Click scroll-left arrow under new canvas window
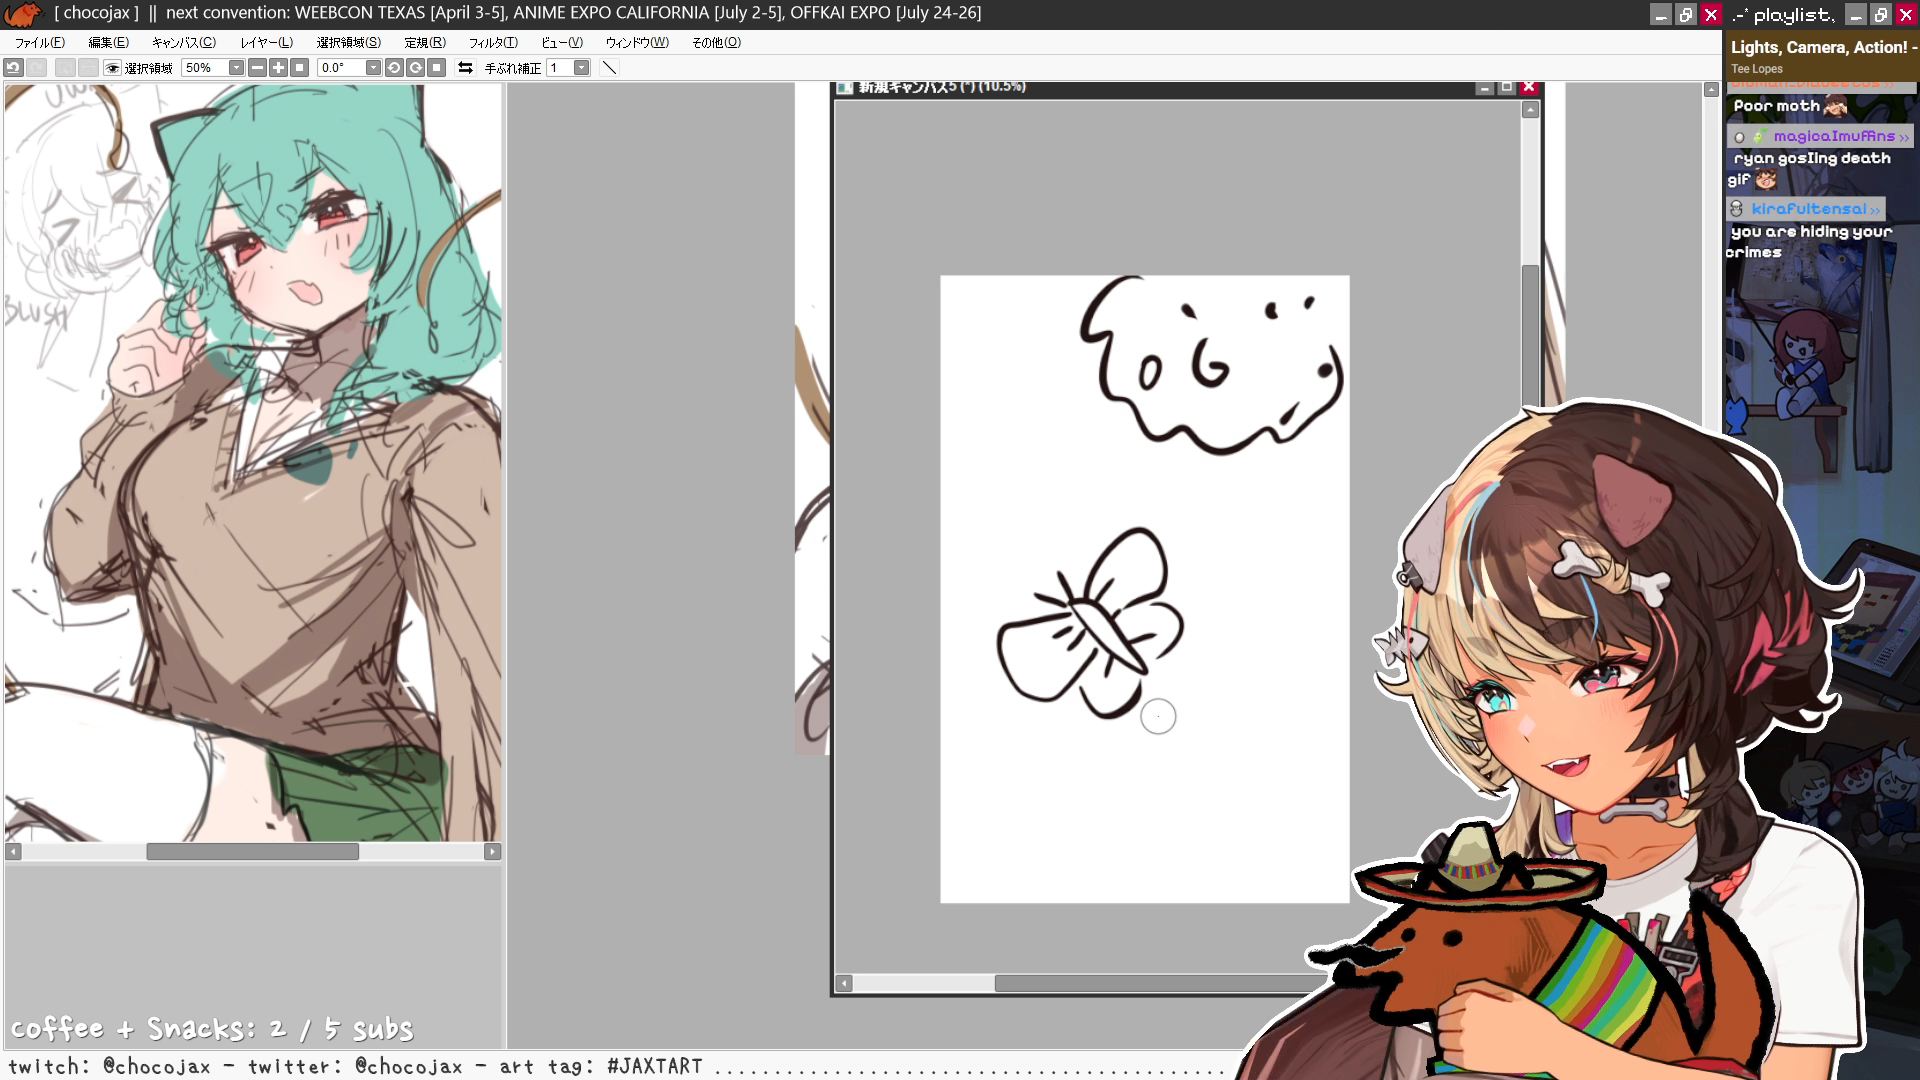 844,984
